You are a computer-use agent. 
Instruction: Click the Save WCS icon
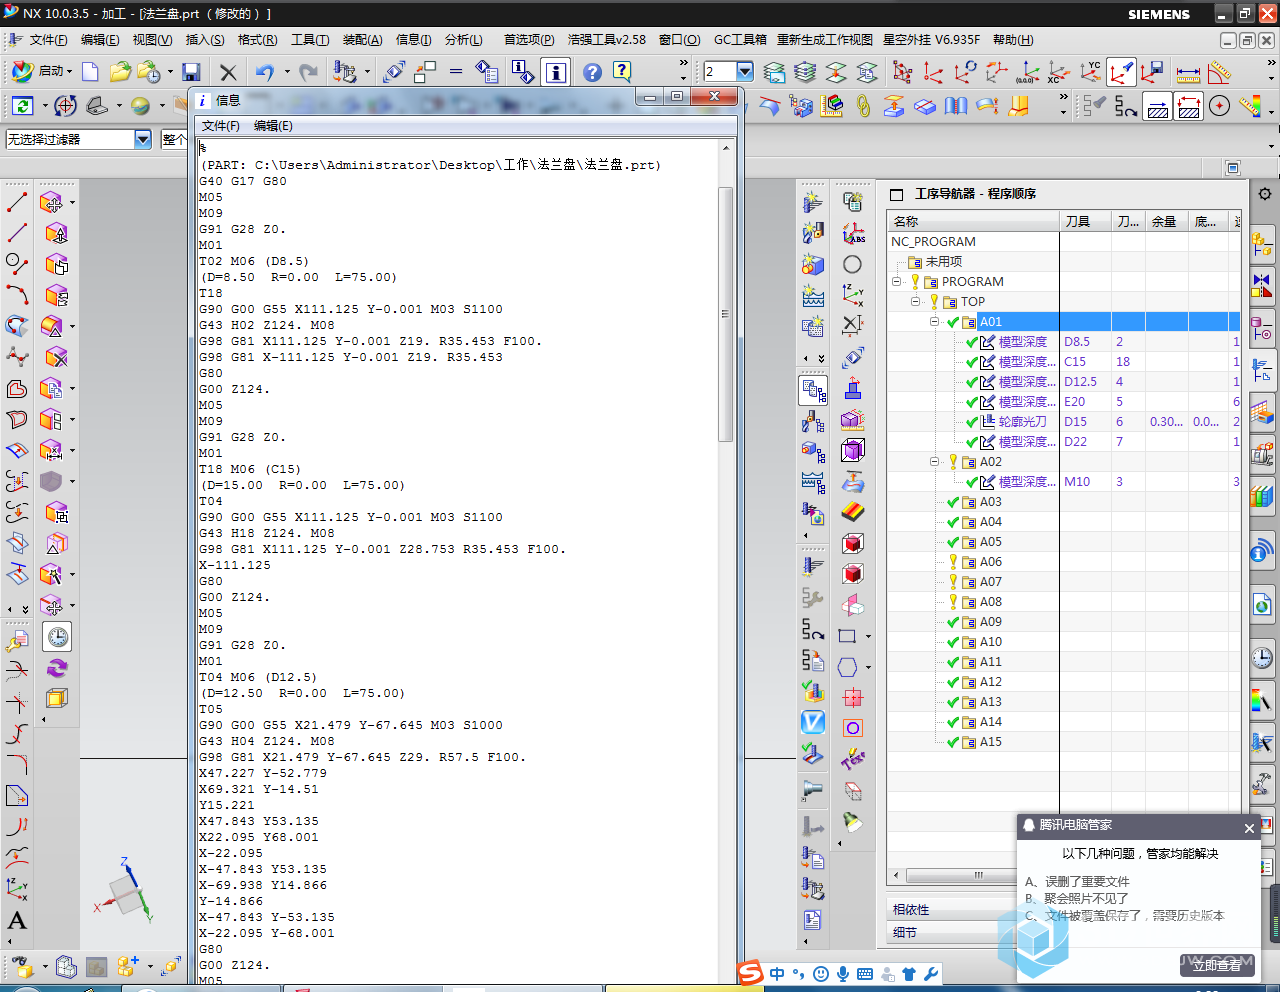click(1152, 73)
